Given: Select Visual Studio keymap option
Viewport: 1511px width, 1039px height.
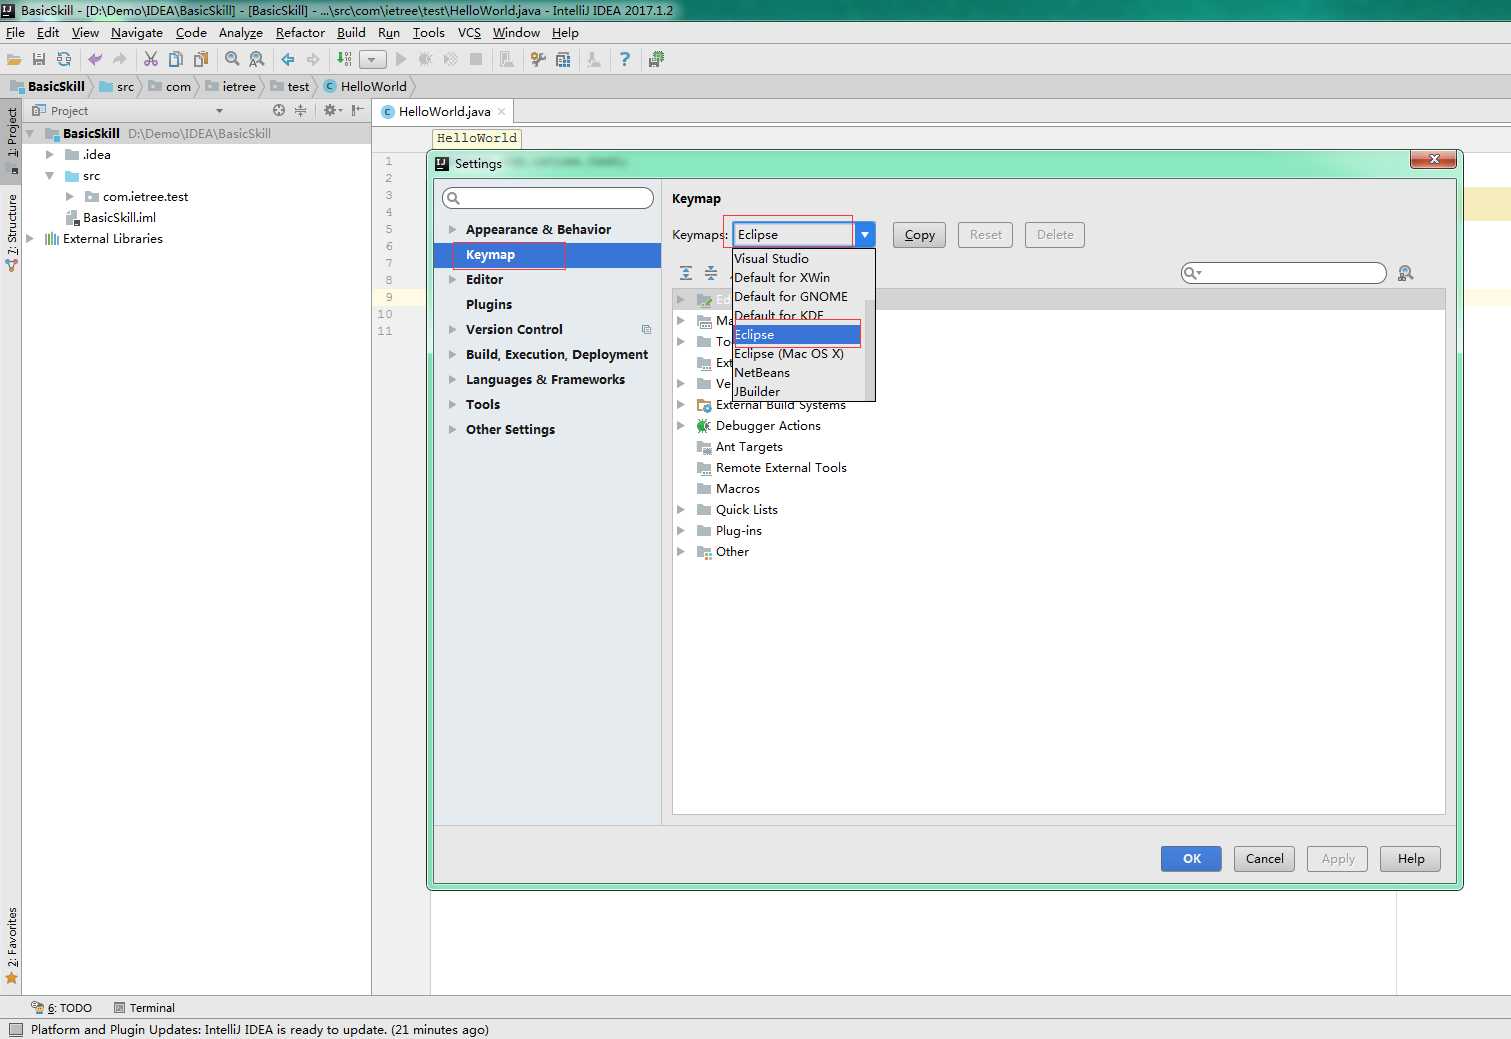Looking at the screenshot, I should (x=797, y=259).
